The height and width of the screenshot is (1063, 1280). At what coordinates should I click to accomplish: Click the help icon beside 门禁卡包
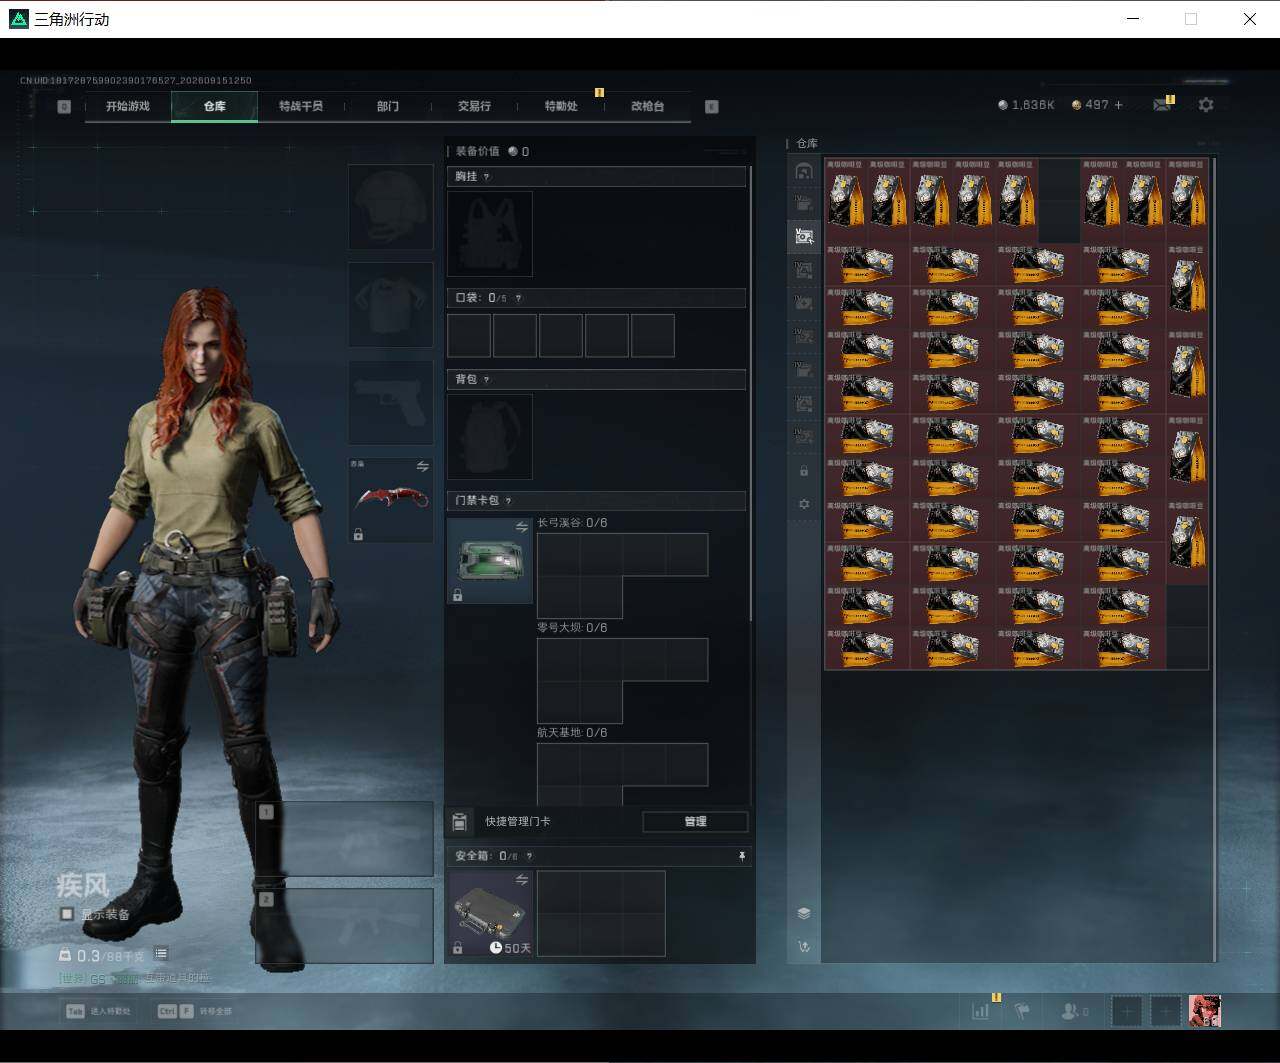(508, 501)
